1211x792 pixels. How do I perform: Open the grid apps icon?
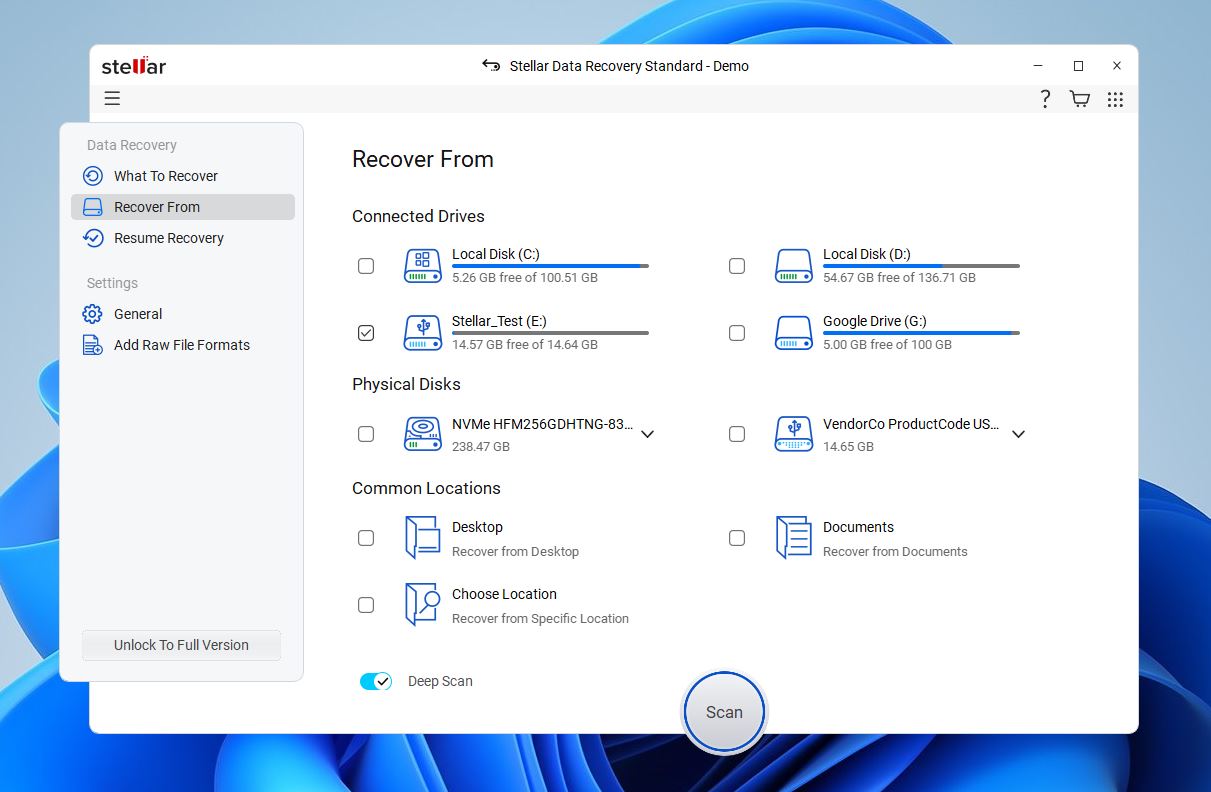1115,99
